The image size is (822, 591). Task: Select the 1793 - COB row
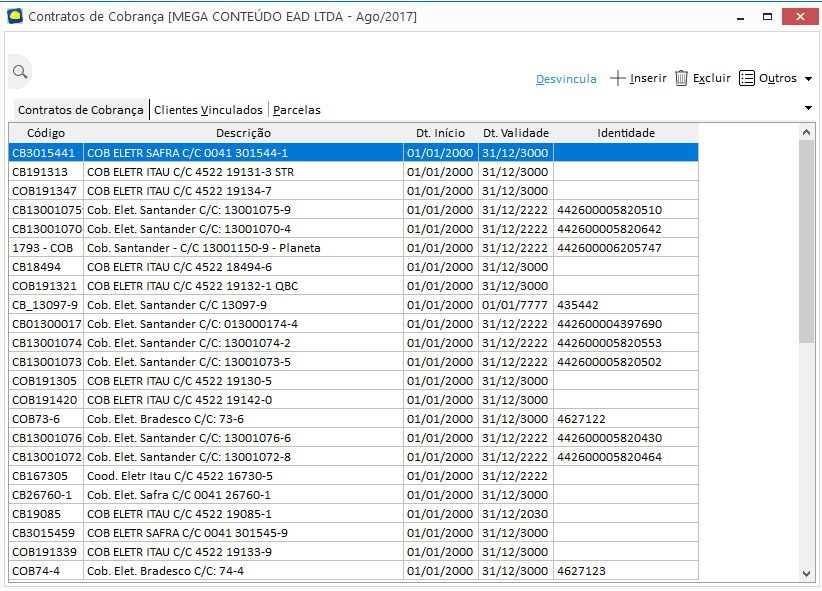[x=353, y=248]
